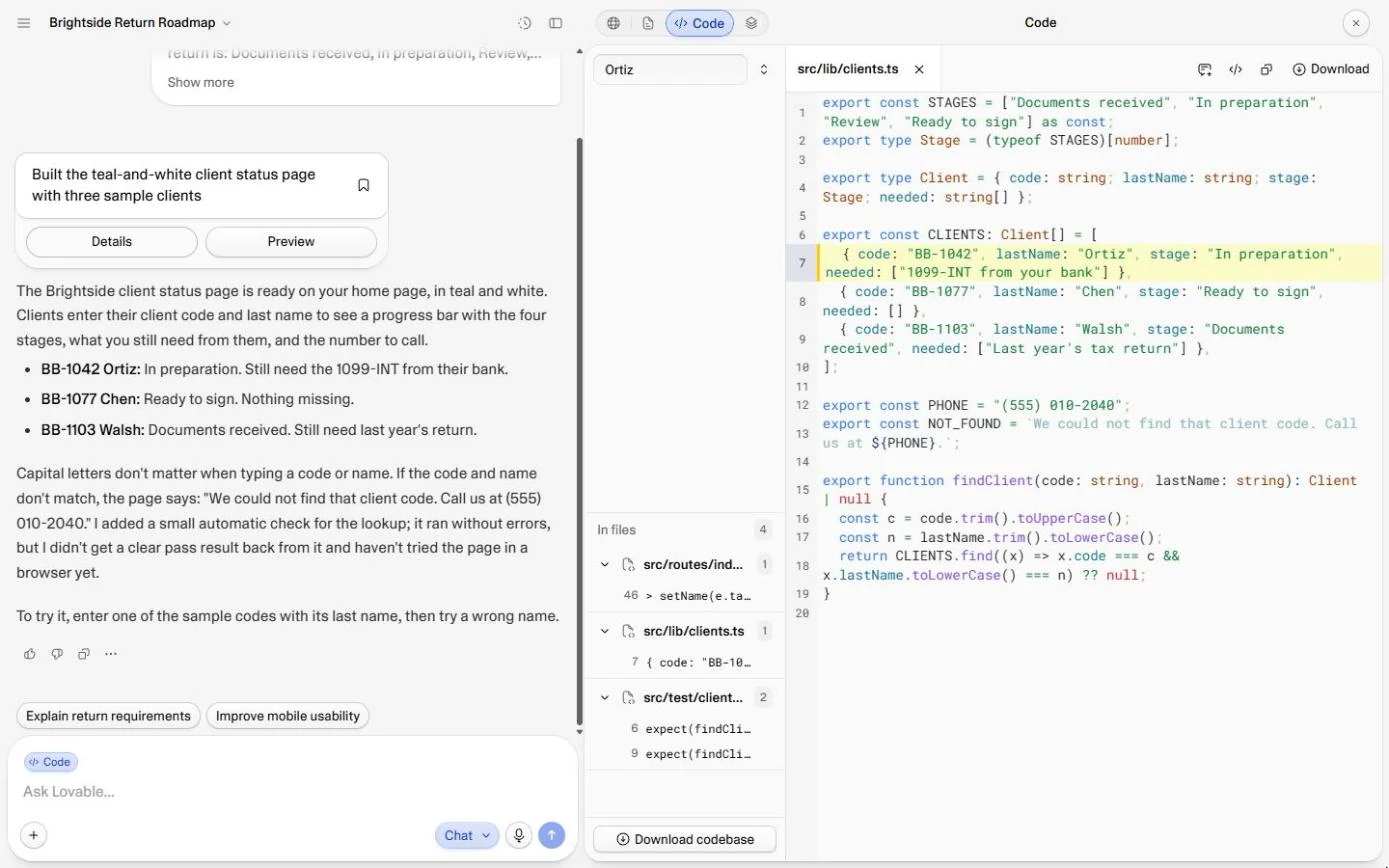Screen dimensions: 1389x868
Task: Click the plus attachment button
Action: (x=33, y=835)
